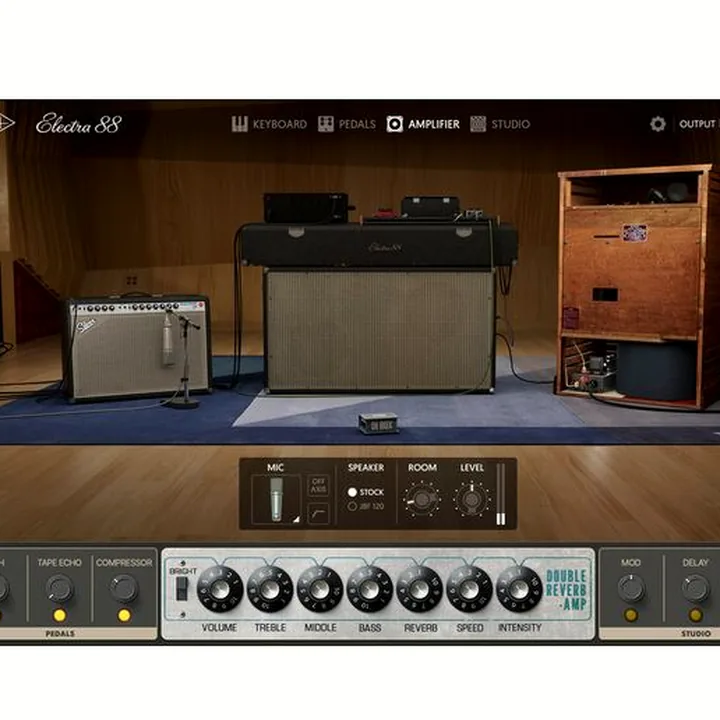720x720 pixels.
Task: Click the Mod studio knob
Action: pyautogui.click(x=631, y=589)
